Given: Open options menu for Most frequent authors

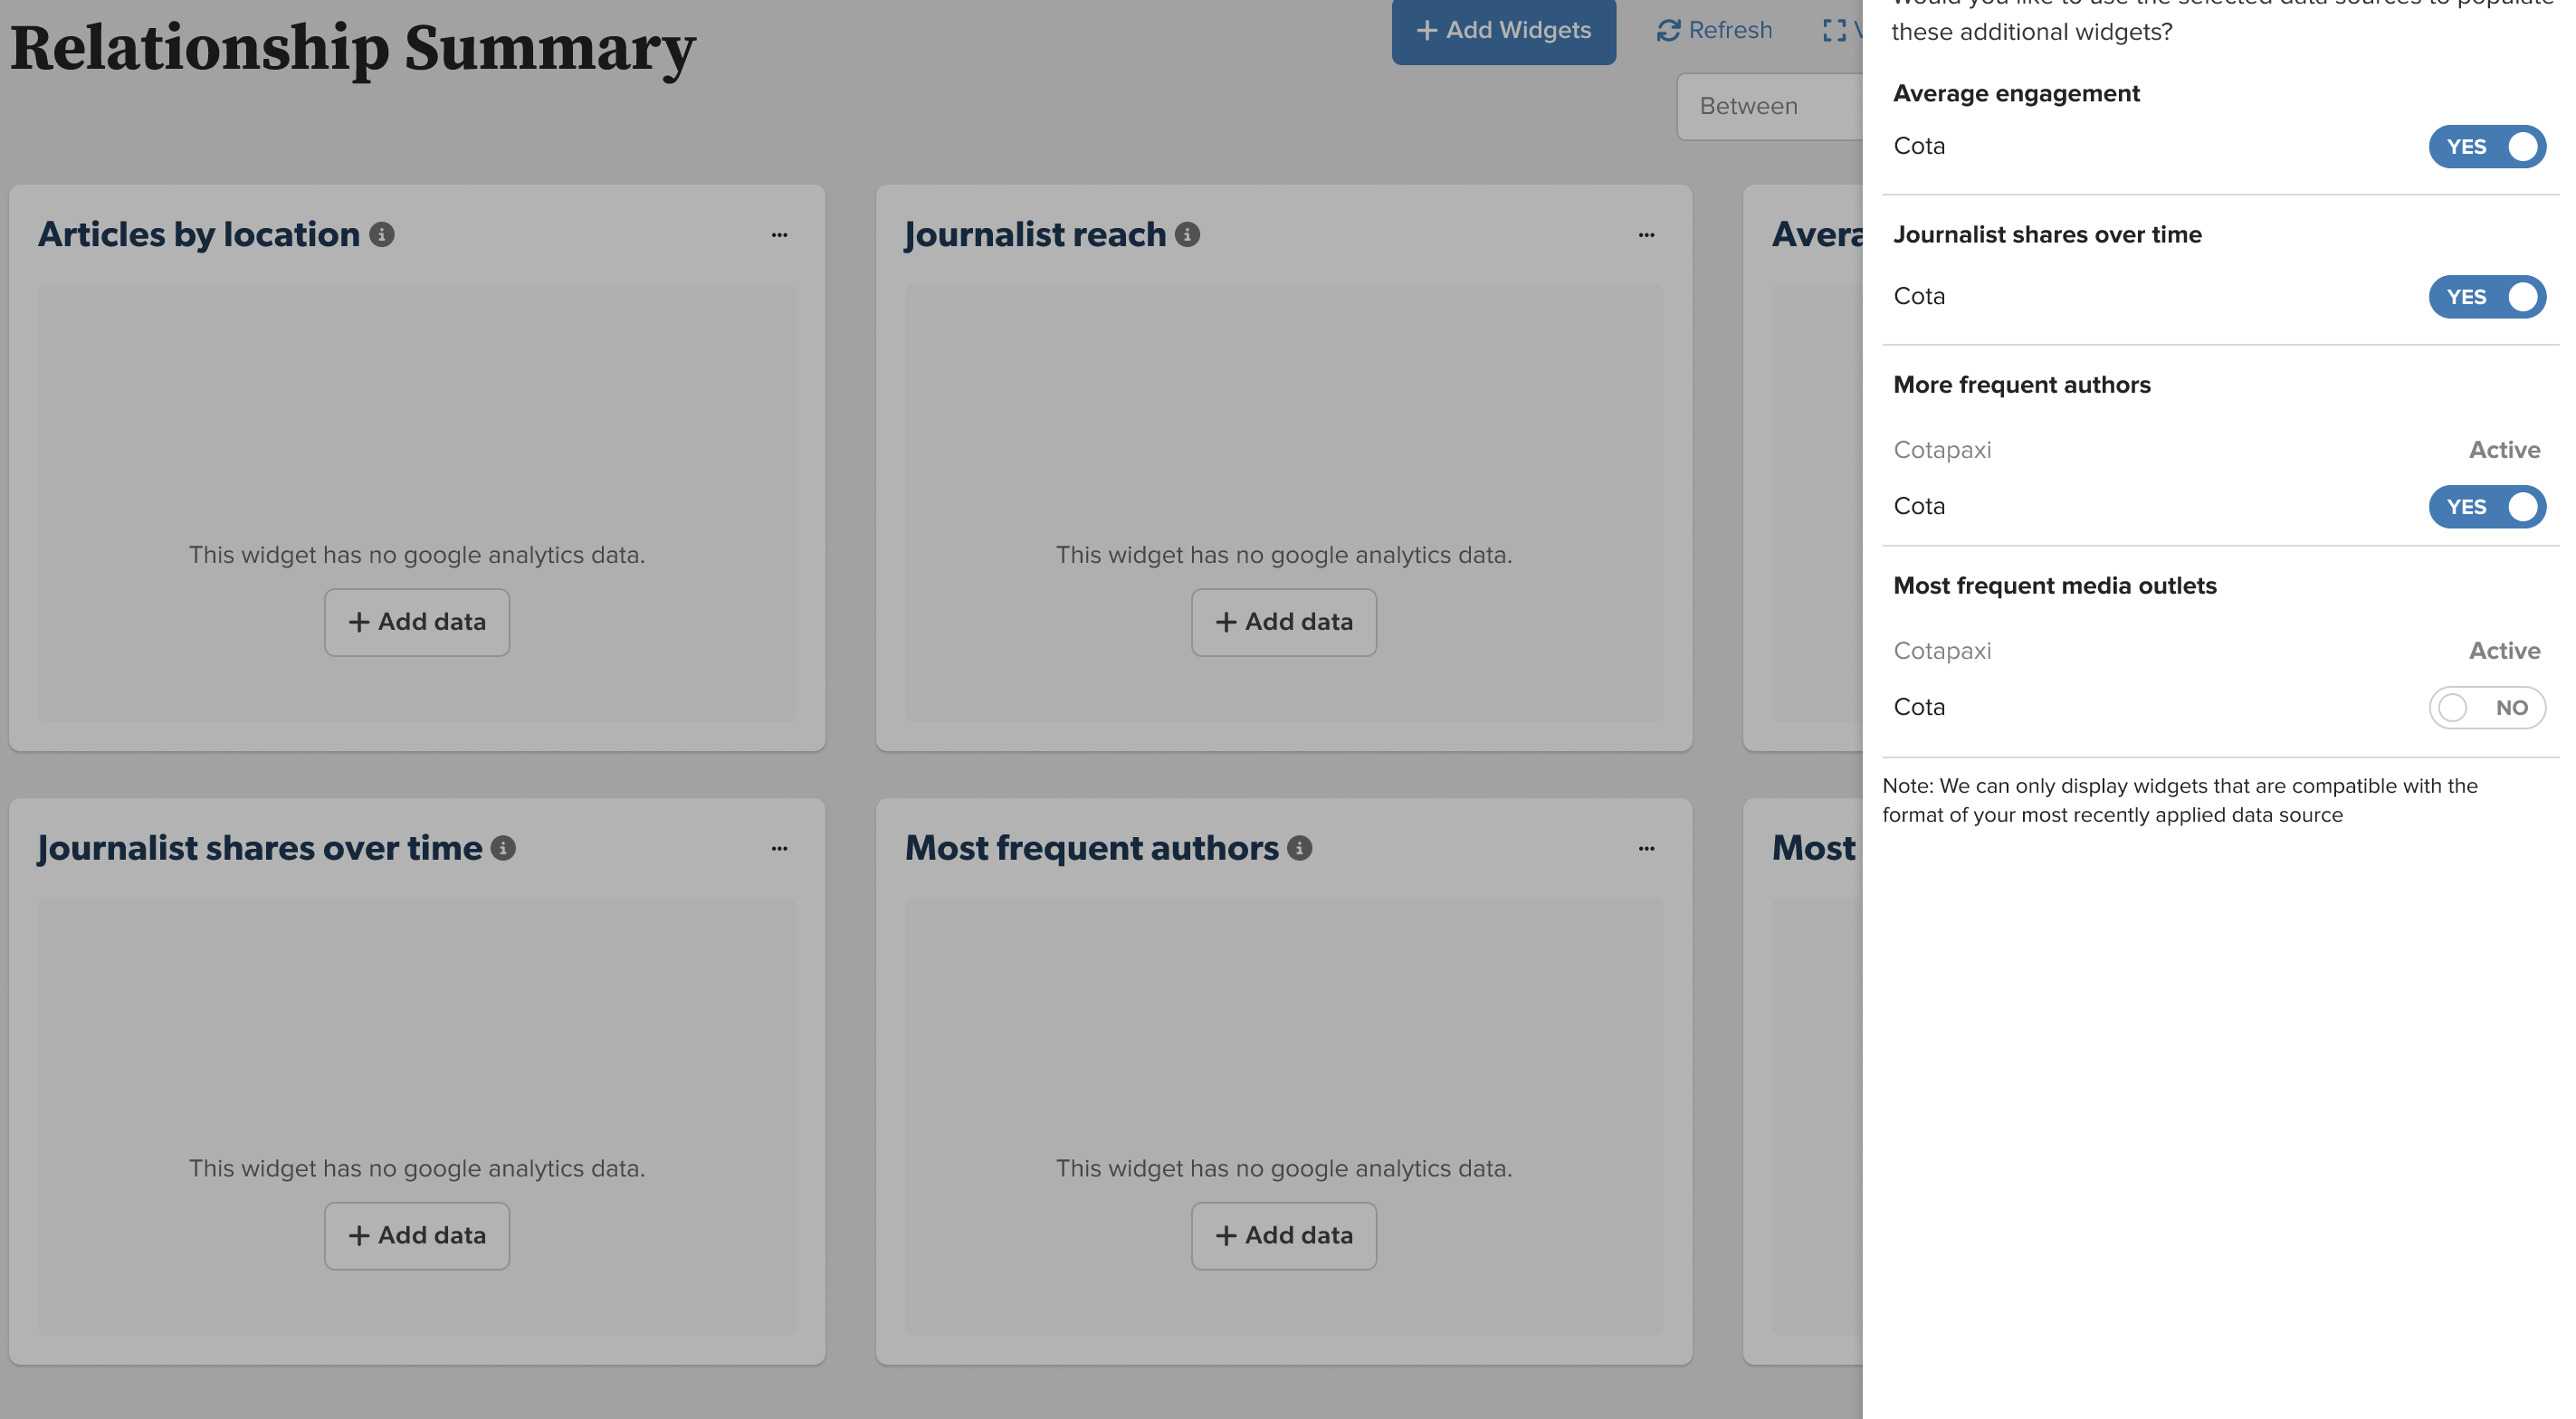Looking at the screenshot, I should pos(1646,849).
